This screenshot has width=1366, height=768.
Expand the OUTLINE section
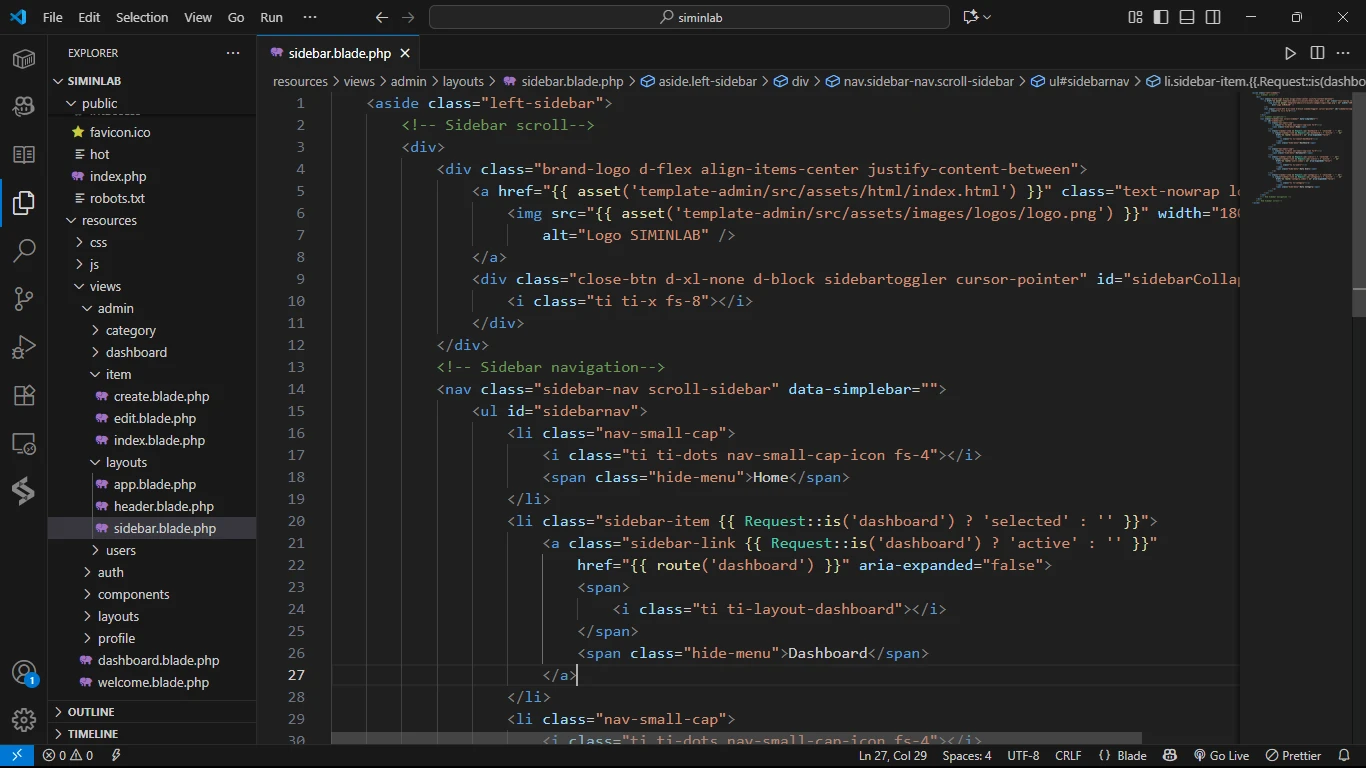point(91,712)
